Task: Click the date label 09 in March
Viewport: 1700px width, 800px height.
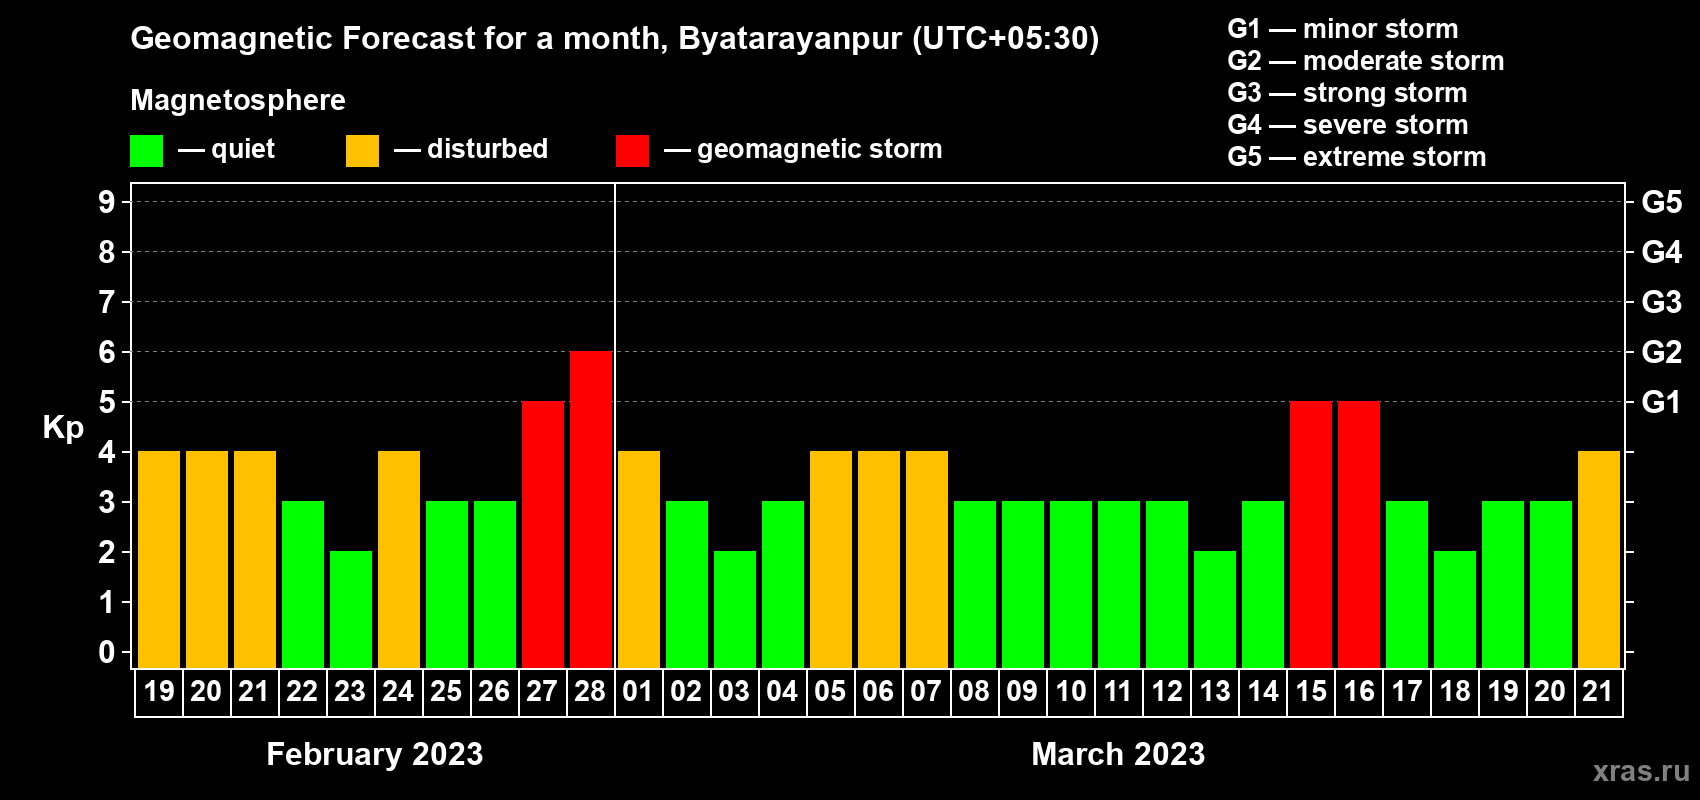Action: 1022,692
